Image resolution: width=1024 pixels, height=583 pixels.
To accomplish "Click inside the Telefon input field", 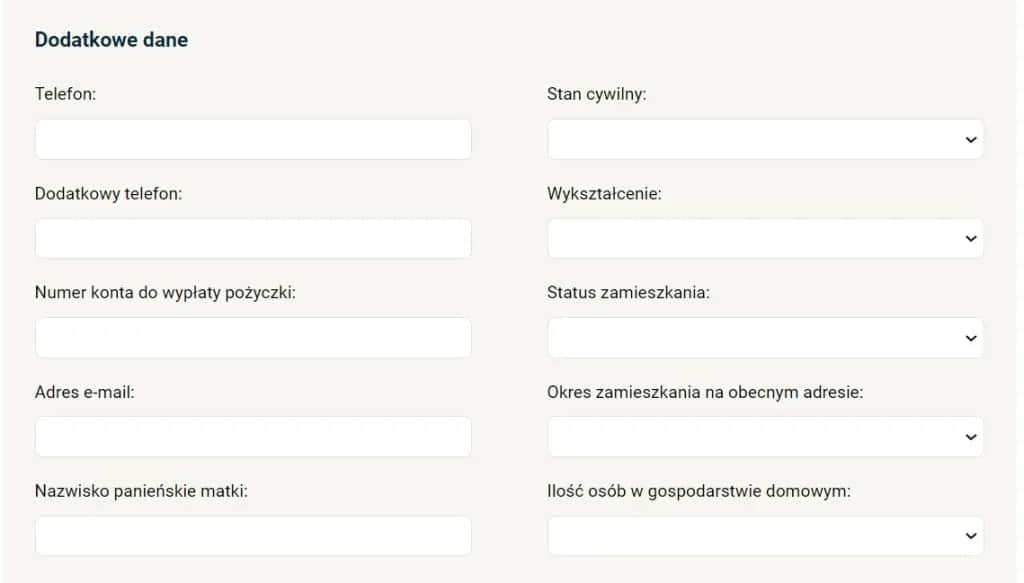I will (252, 139).
